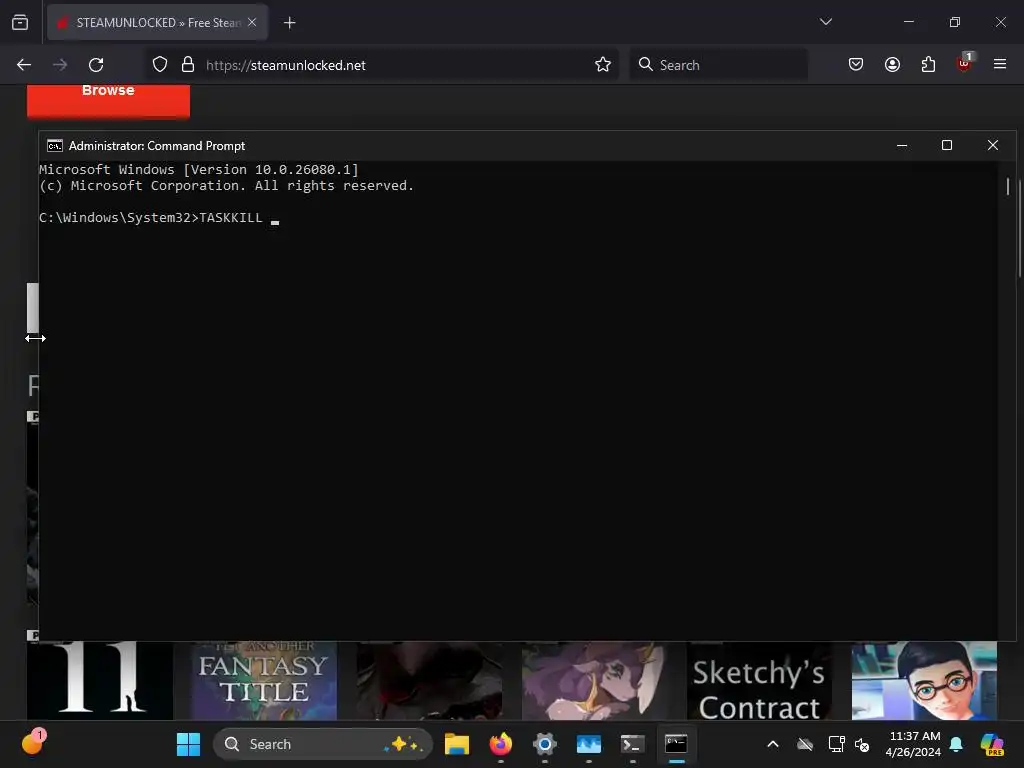Open the purple haired character thumbnail

pos(594,680)
